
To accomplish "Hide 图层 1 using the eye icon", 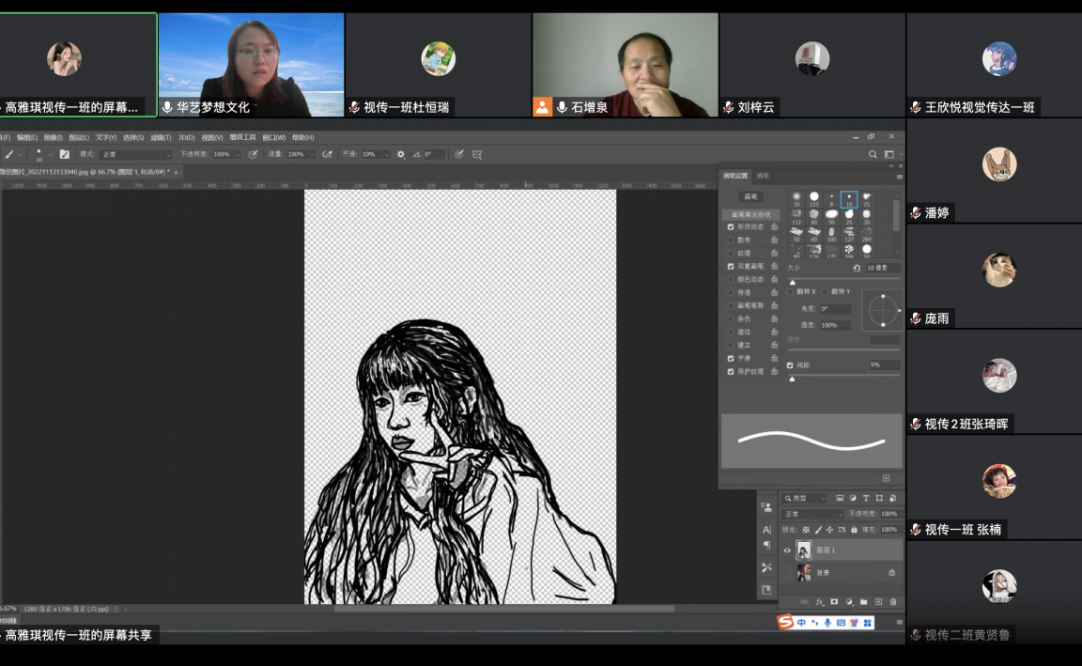I will pos(787,550).
